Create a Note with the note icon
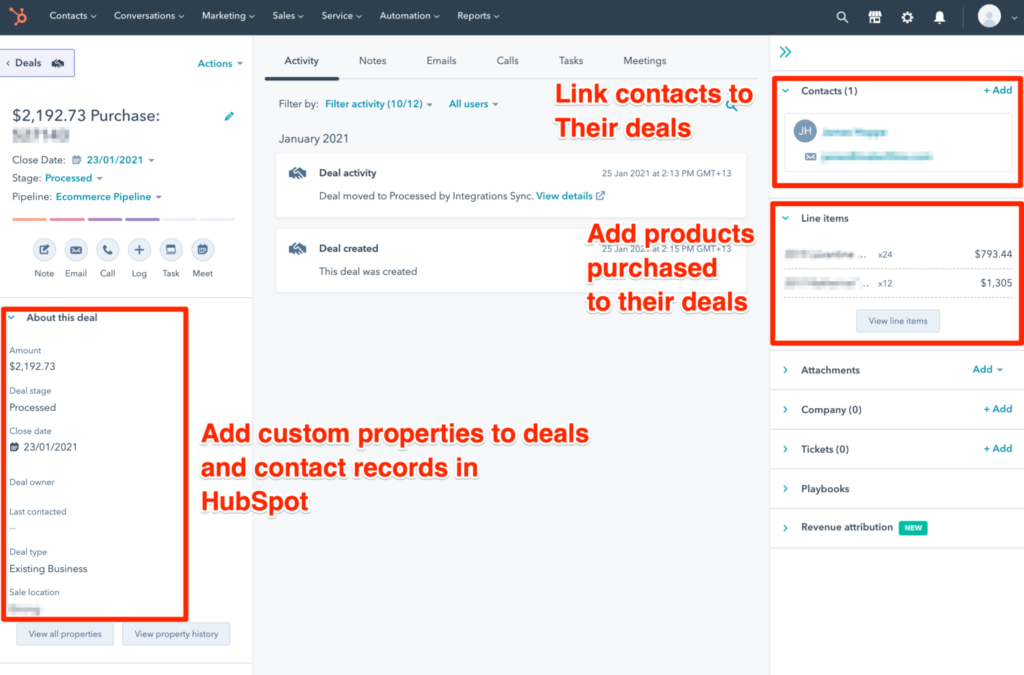 (x=44, y=249)
